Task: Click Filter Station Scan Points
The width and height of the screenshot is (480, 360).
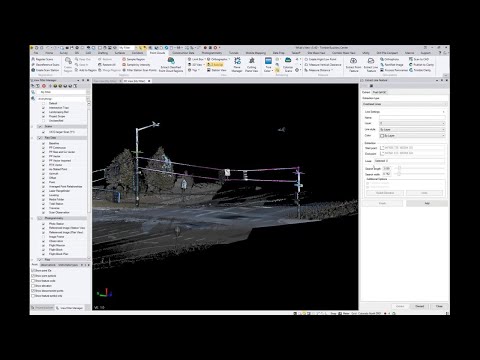Action: click(x=139, y=70)
